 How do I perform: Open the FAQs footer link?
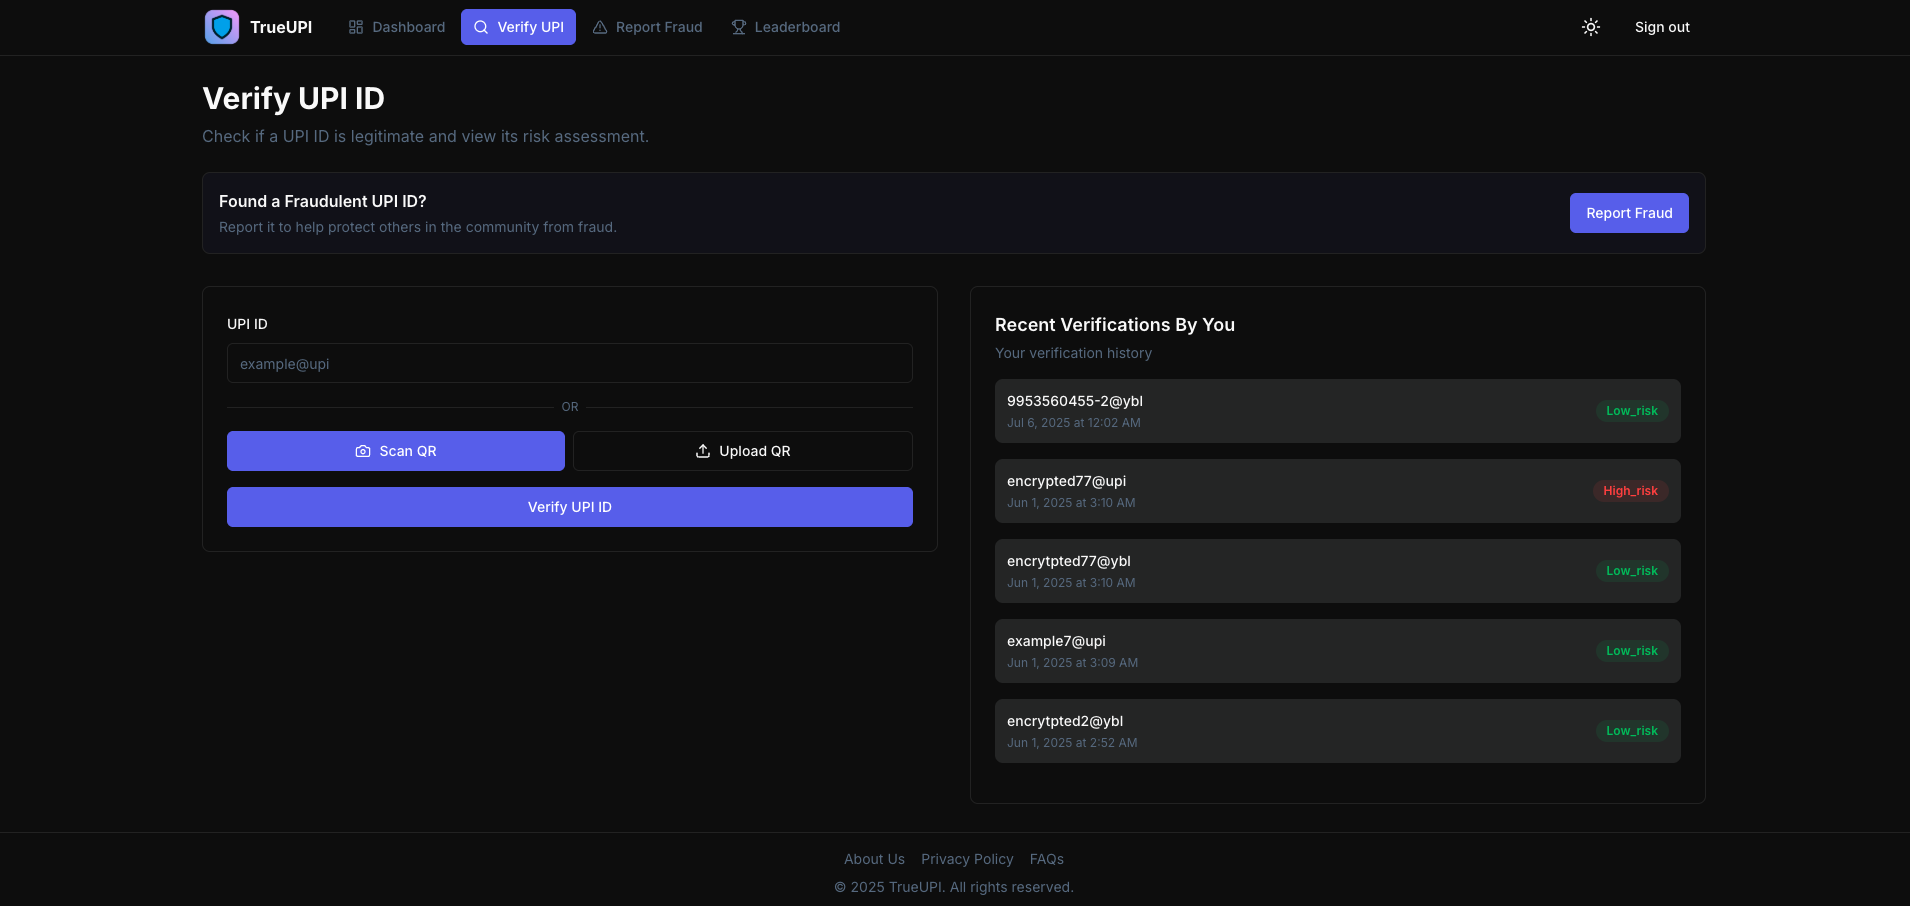tap(1047, 859)
